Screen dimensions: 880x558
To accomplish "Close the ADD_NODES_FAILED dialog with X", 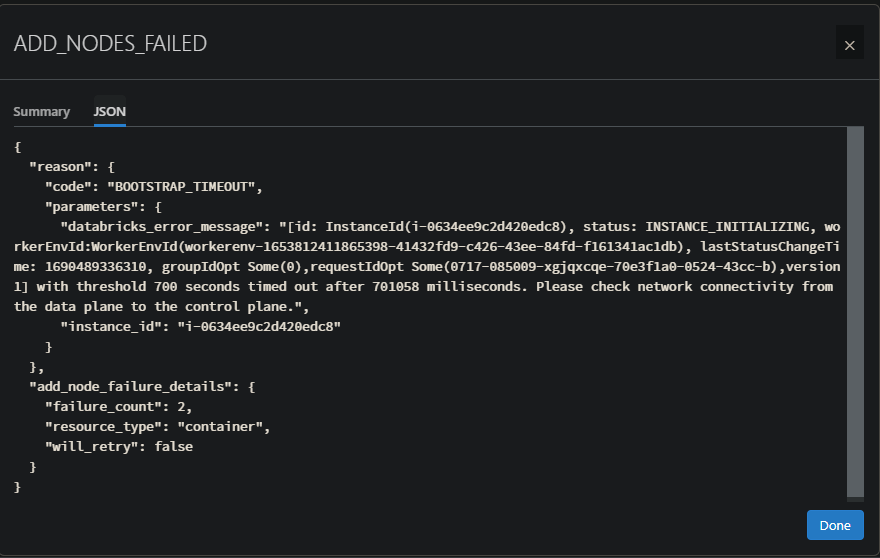I will (x=849, y=44).
